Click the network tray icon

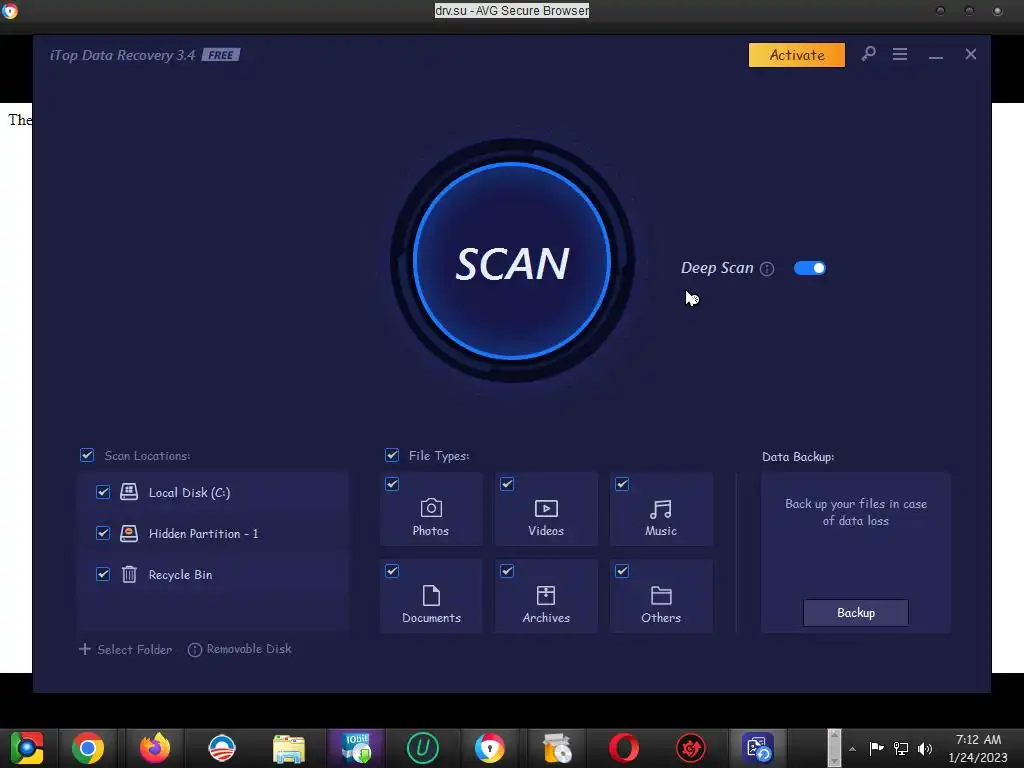pos(901,748)
